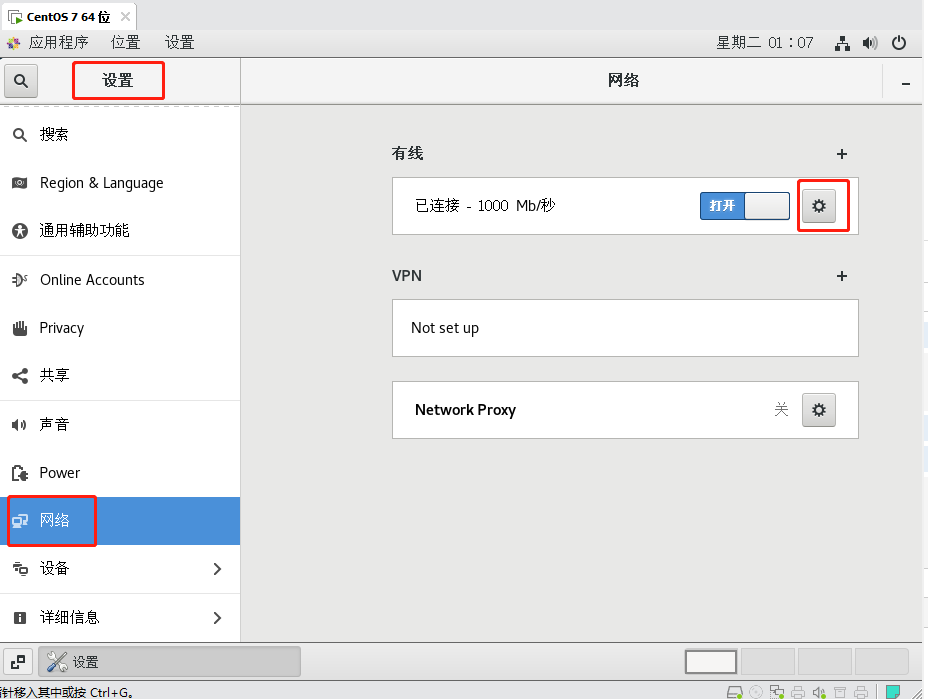Open Privacy settings

click(x=120, y=328)
